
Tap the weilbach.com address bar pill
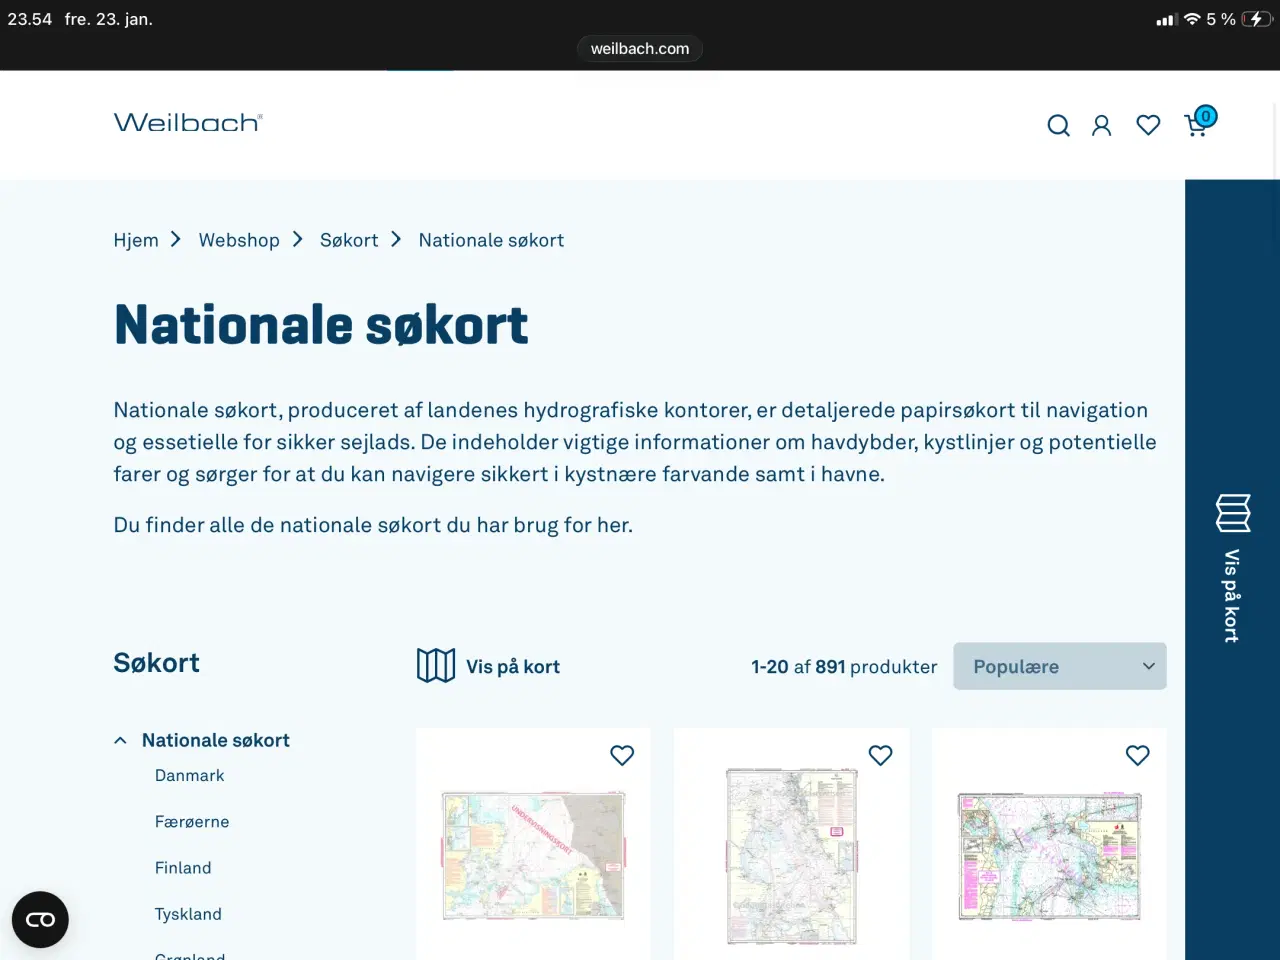[639, 48]
